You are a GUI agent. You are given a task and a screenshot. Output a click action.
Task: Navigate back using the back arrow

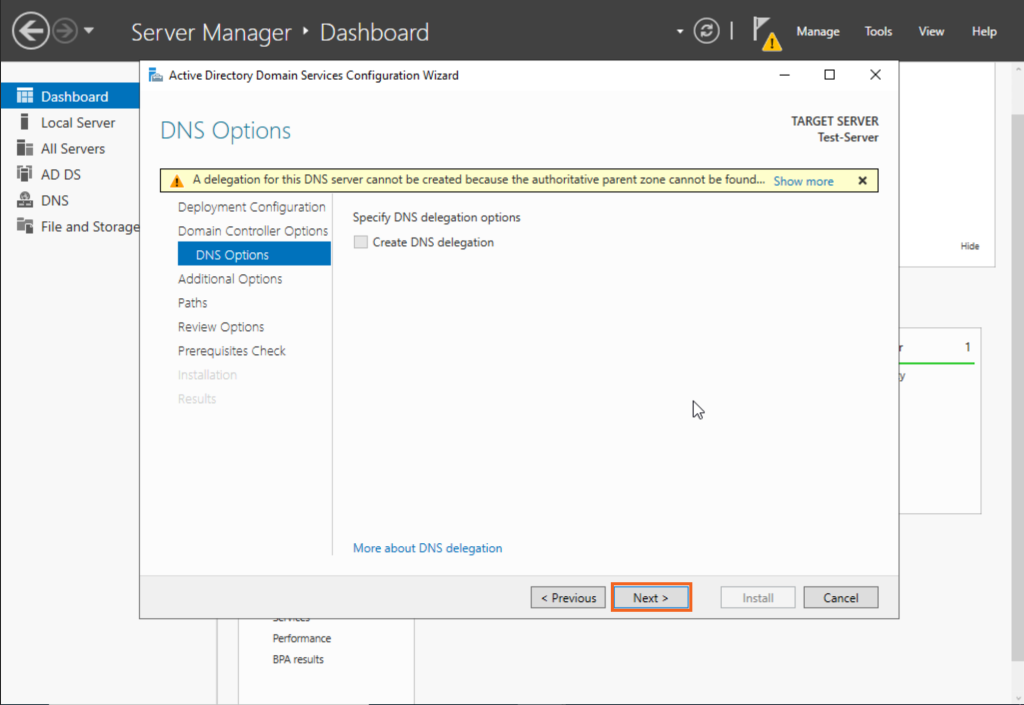[x=30, y=30]
